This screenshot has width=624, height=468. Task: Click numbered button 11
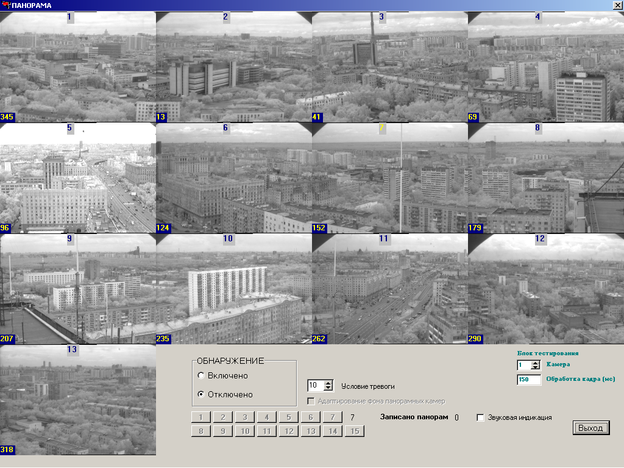(267, 431)
